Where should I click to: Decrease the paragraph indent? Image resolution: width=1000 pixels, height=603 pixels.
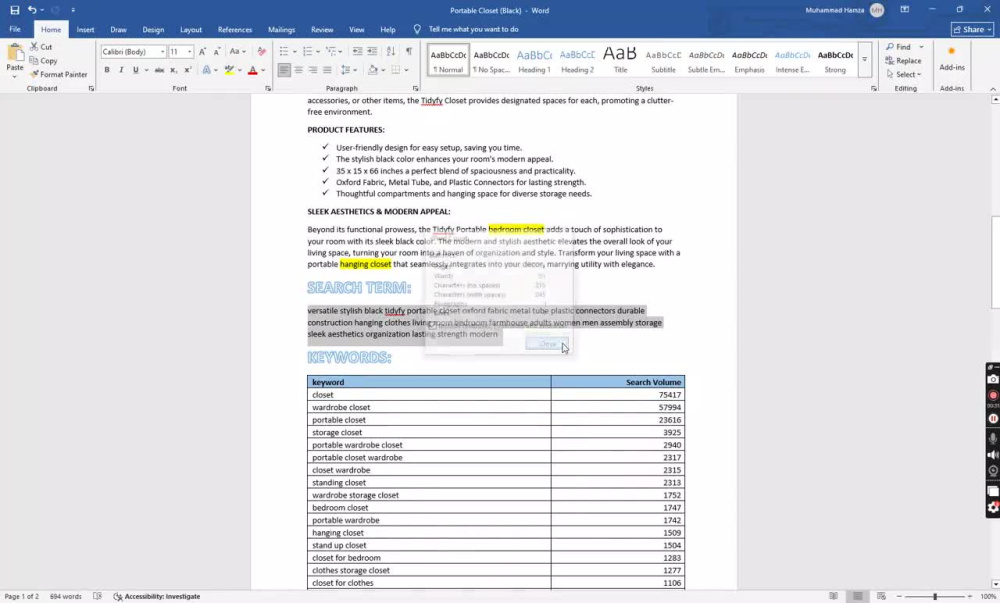pos(358,52)
